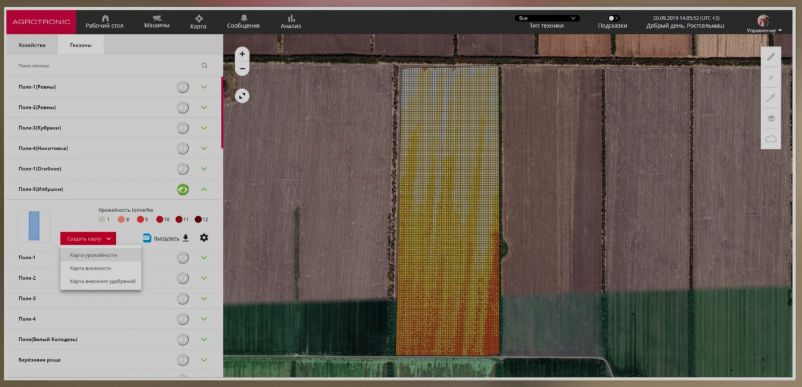
Task: Show Поле-1(Ровны) with eye toggle
Action: coord(183,87)
